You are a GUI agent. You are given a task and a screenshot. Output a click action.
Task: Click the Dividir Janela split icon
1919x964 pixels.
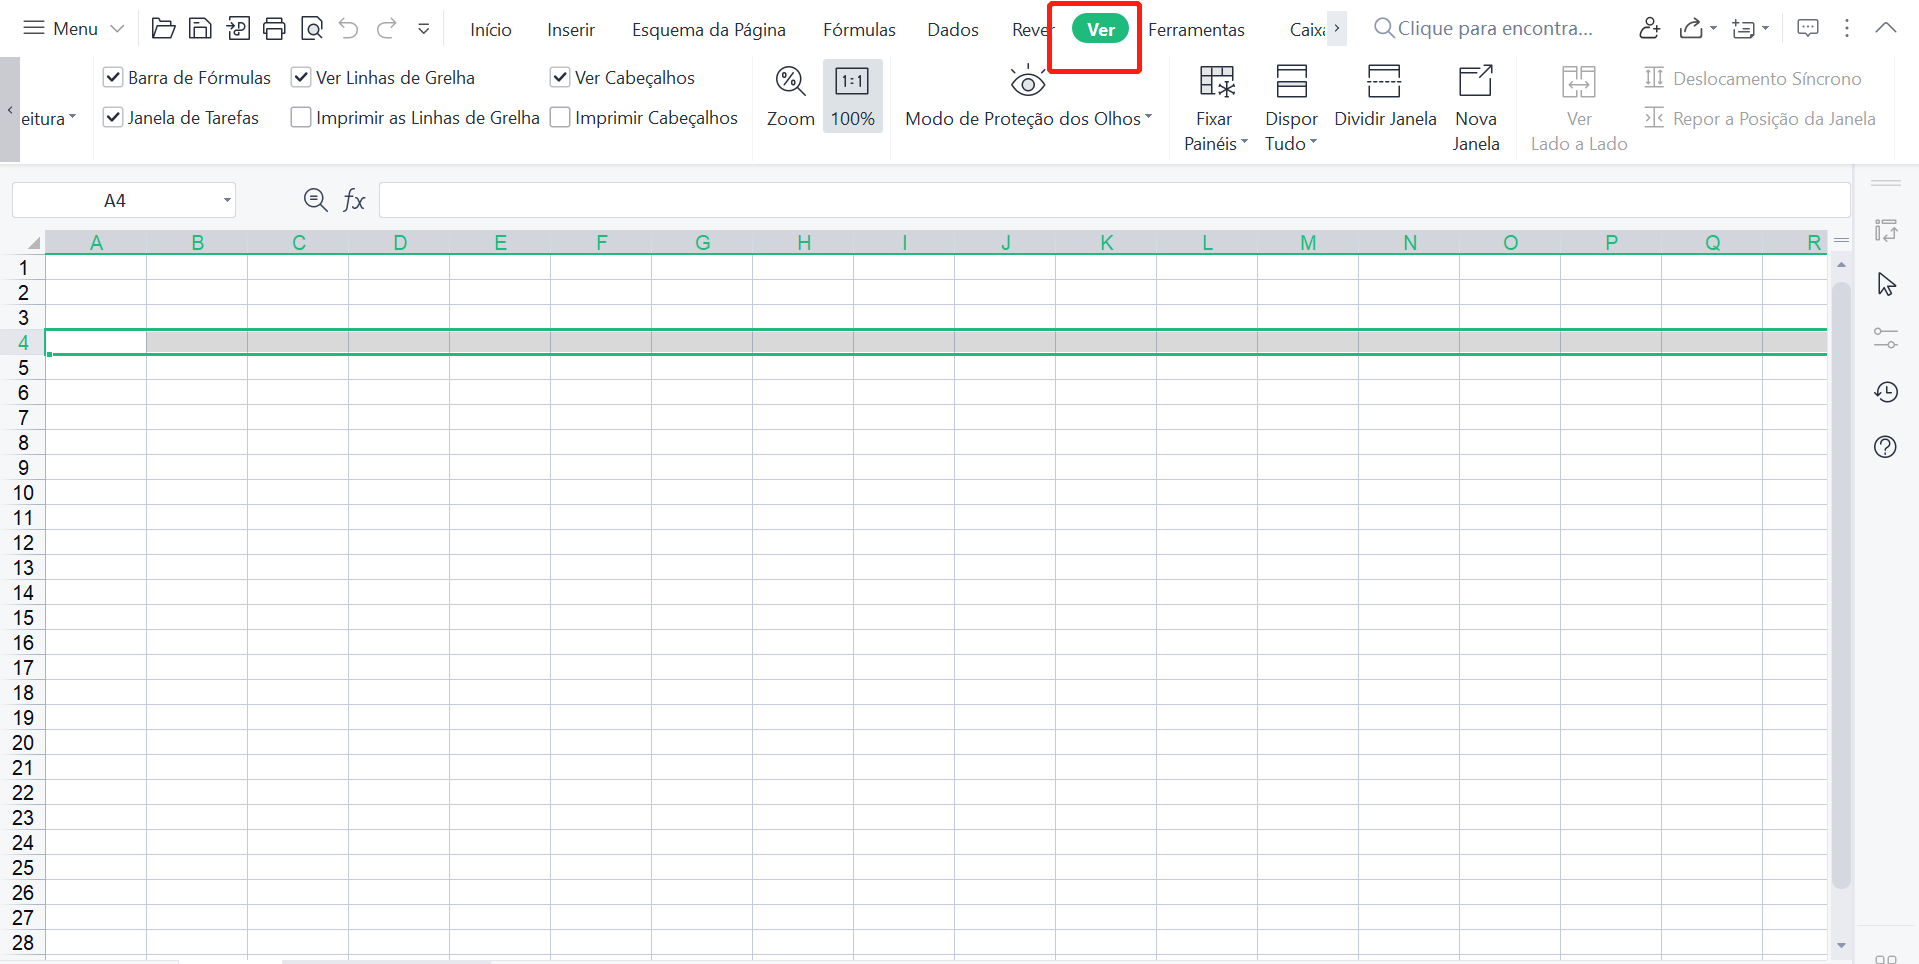tap(1384, 81)
